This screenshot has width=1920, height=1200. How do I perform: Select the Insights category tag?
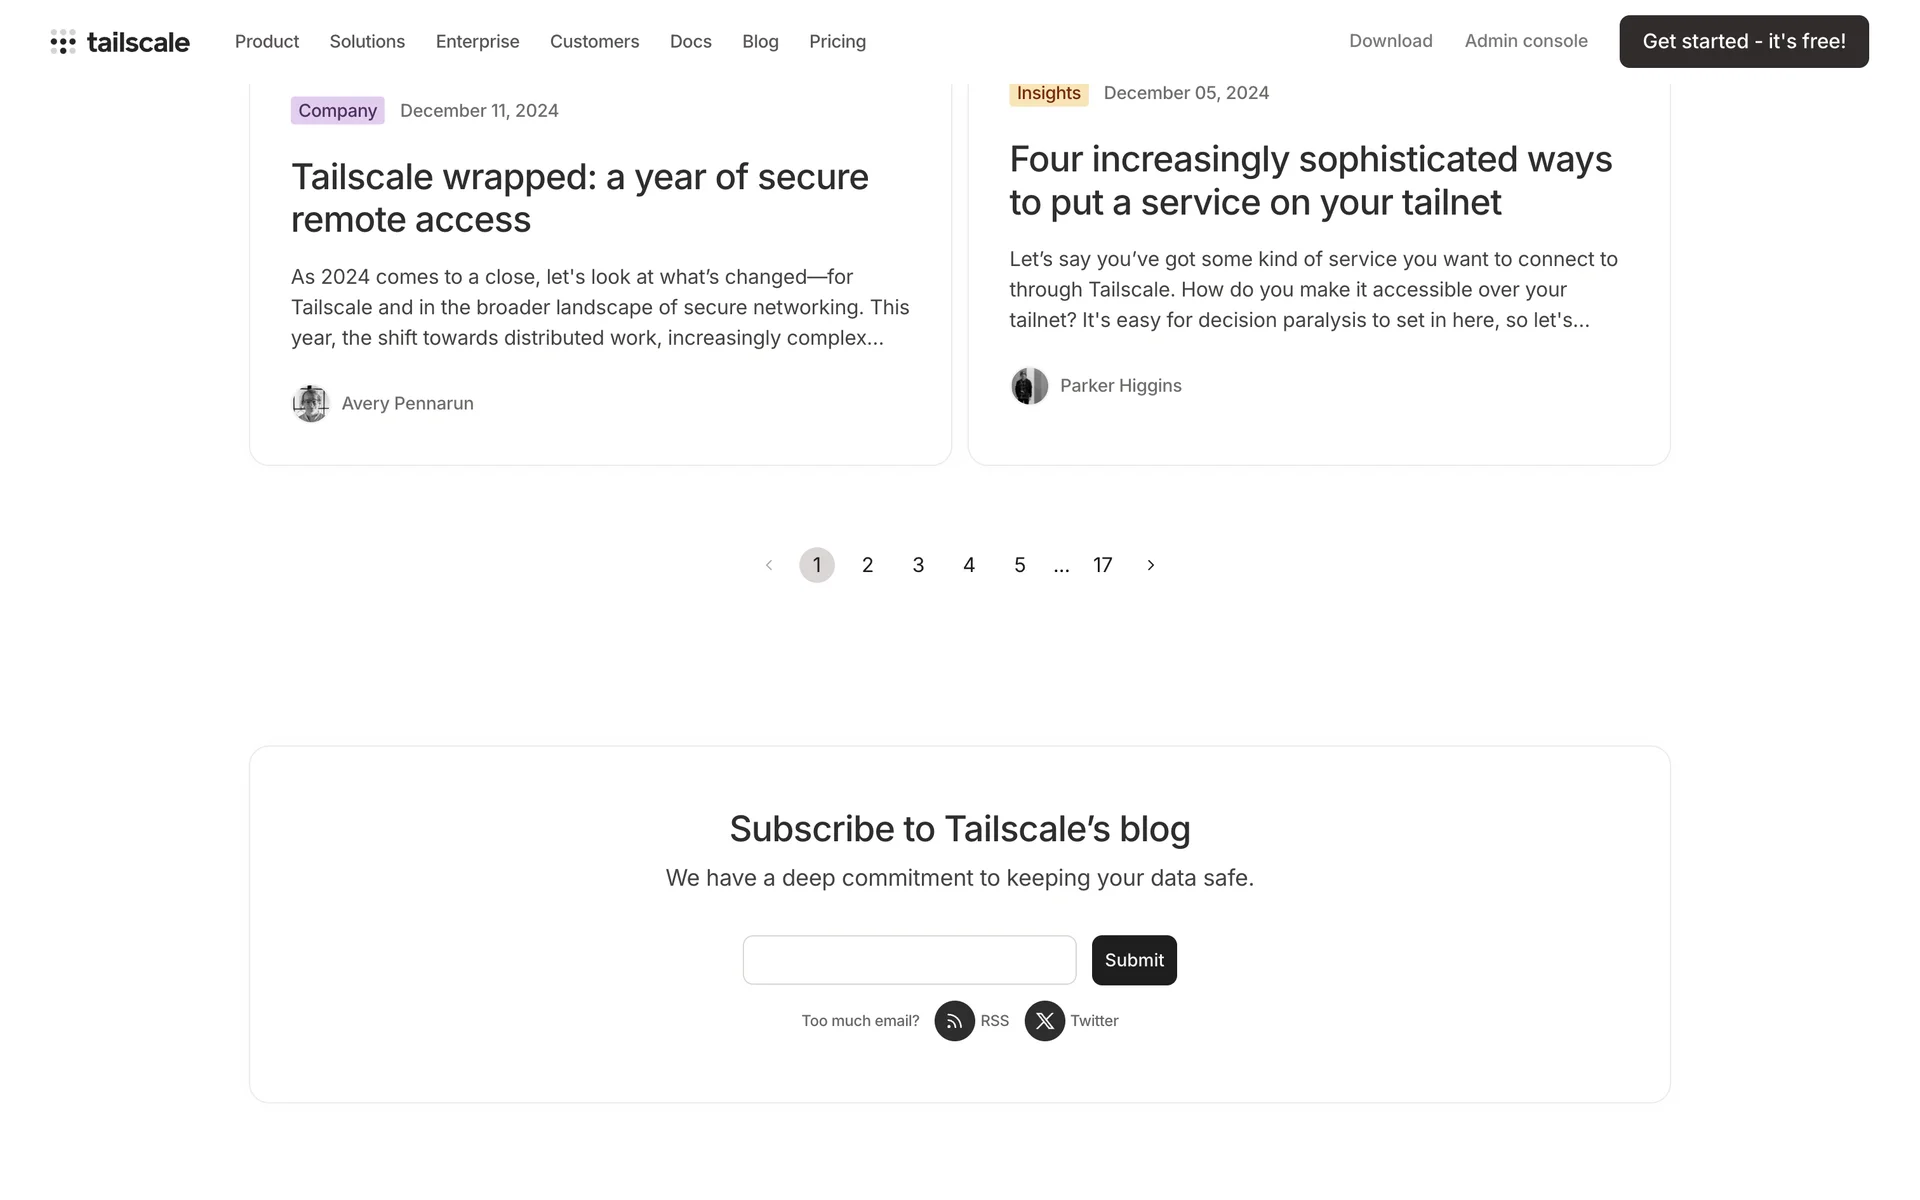click(1048, 93)
